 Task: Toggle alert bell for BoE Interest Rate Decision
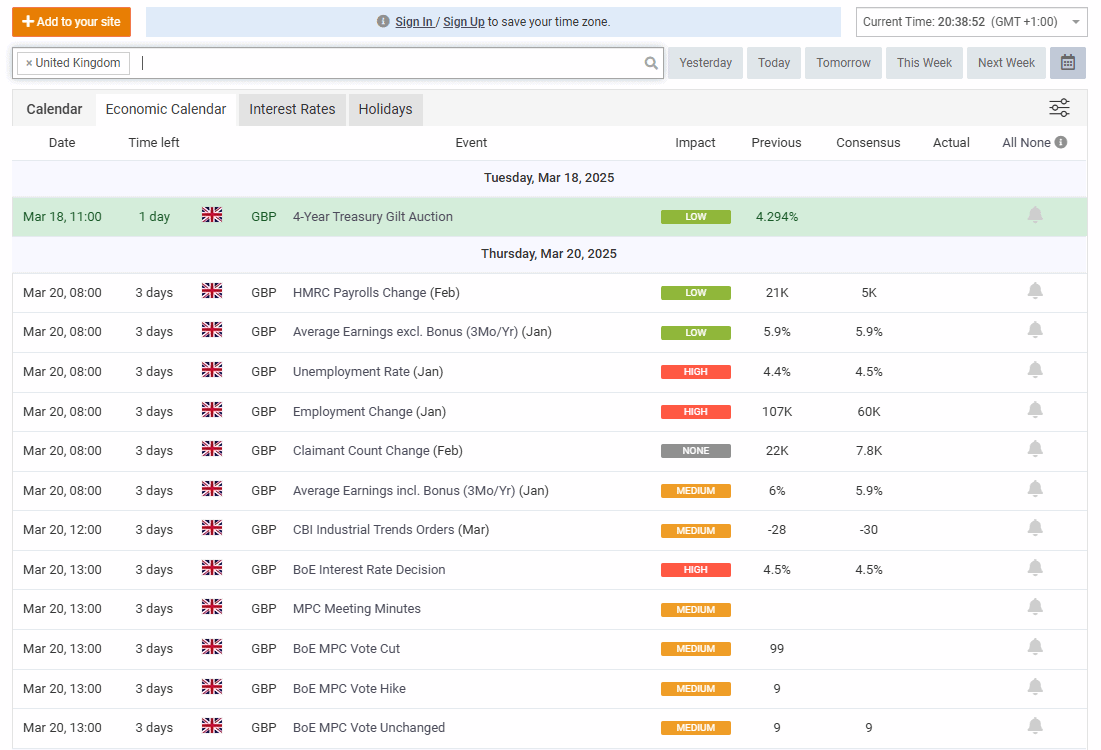tap(1035, 568)
